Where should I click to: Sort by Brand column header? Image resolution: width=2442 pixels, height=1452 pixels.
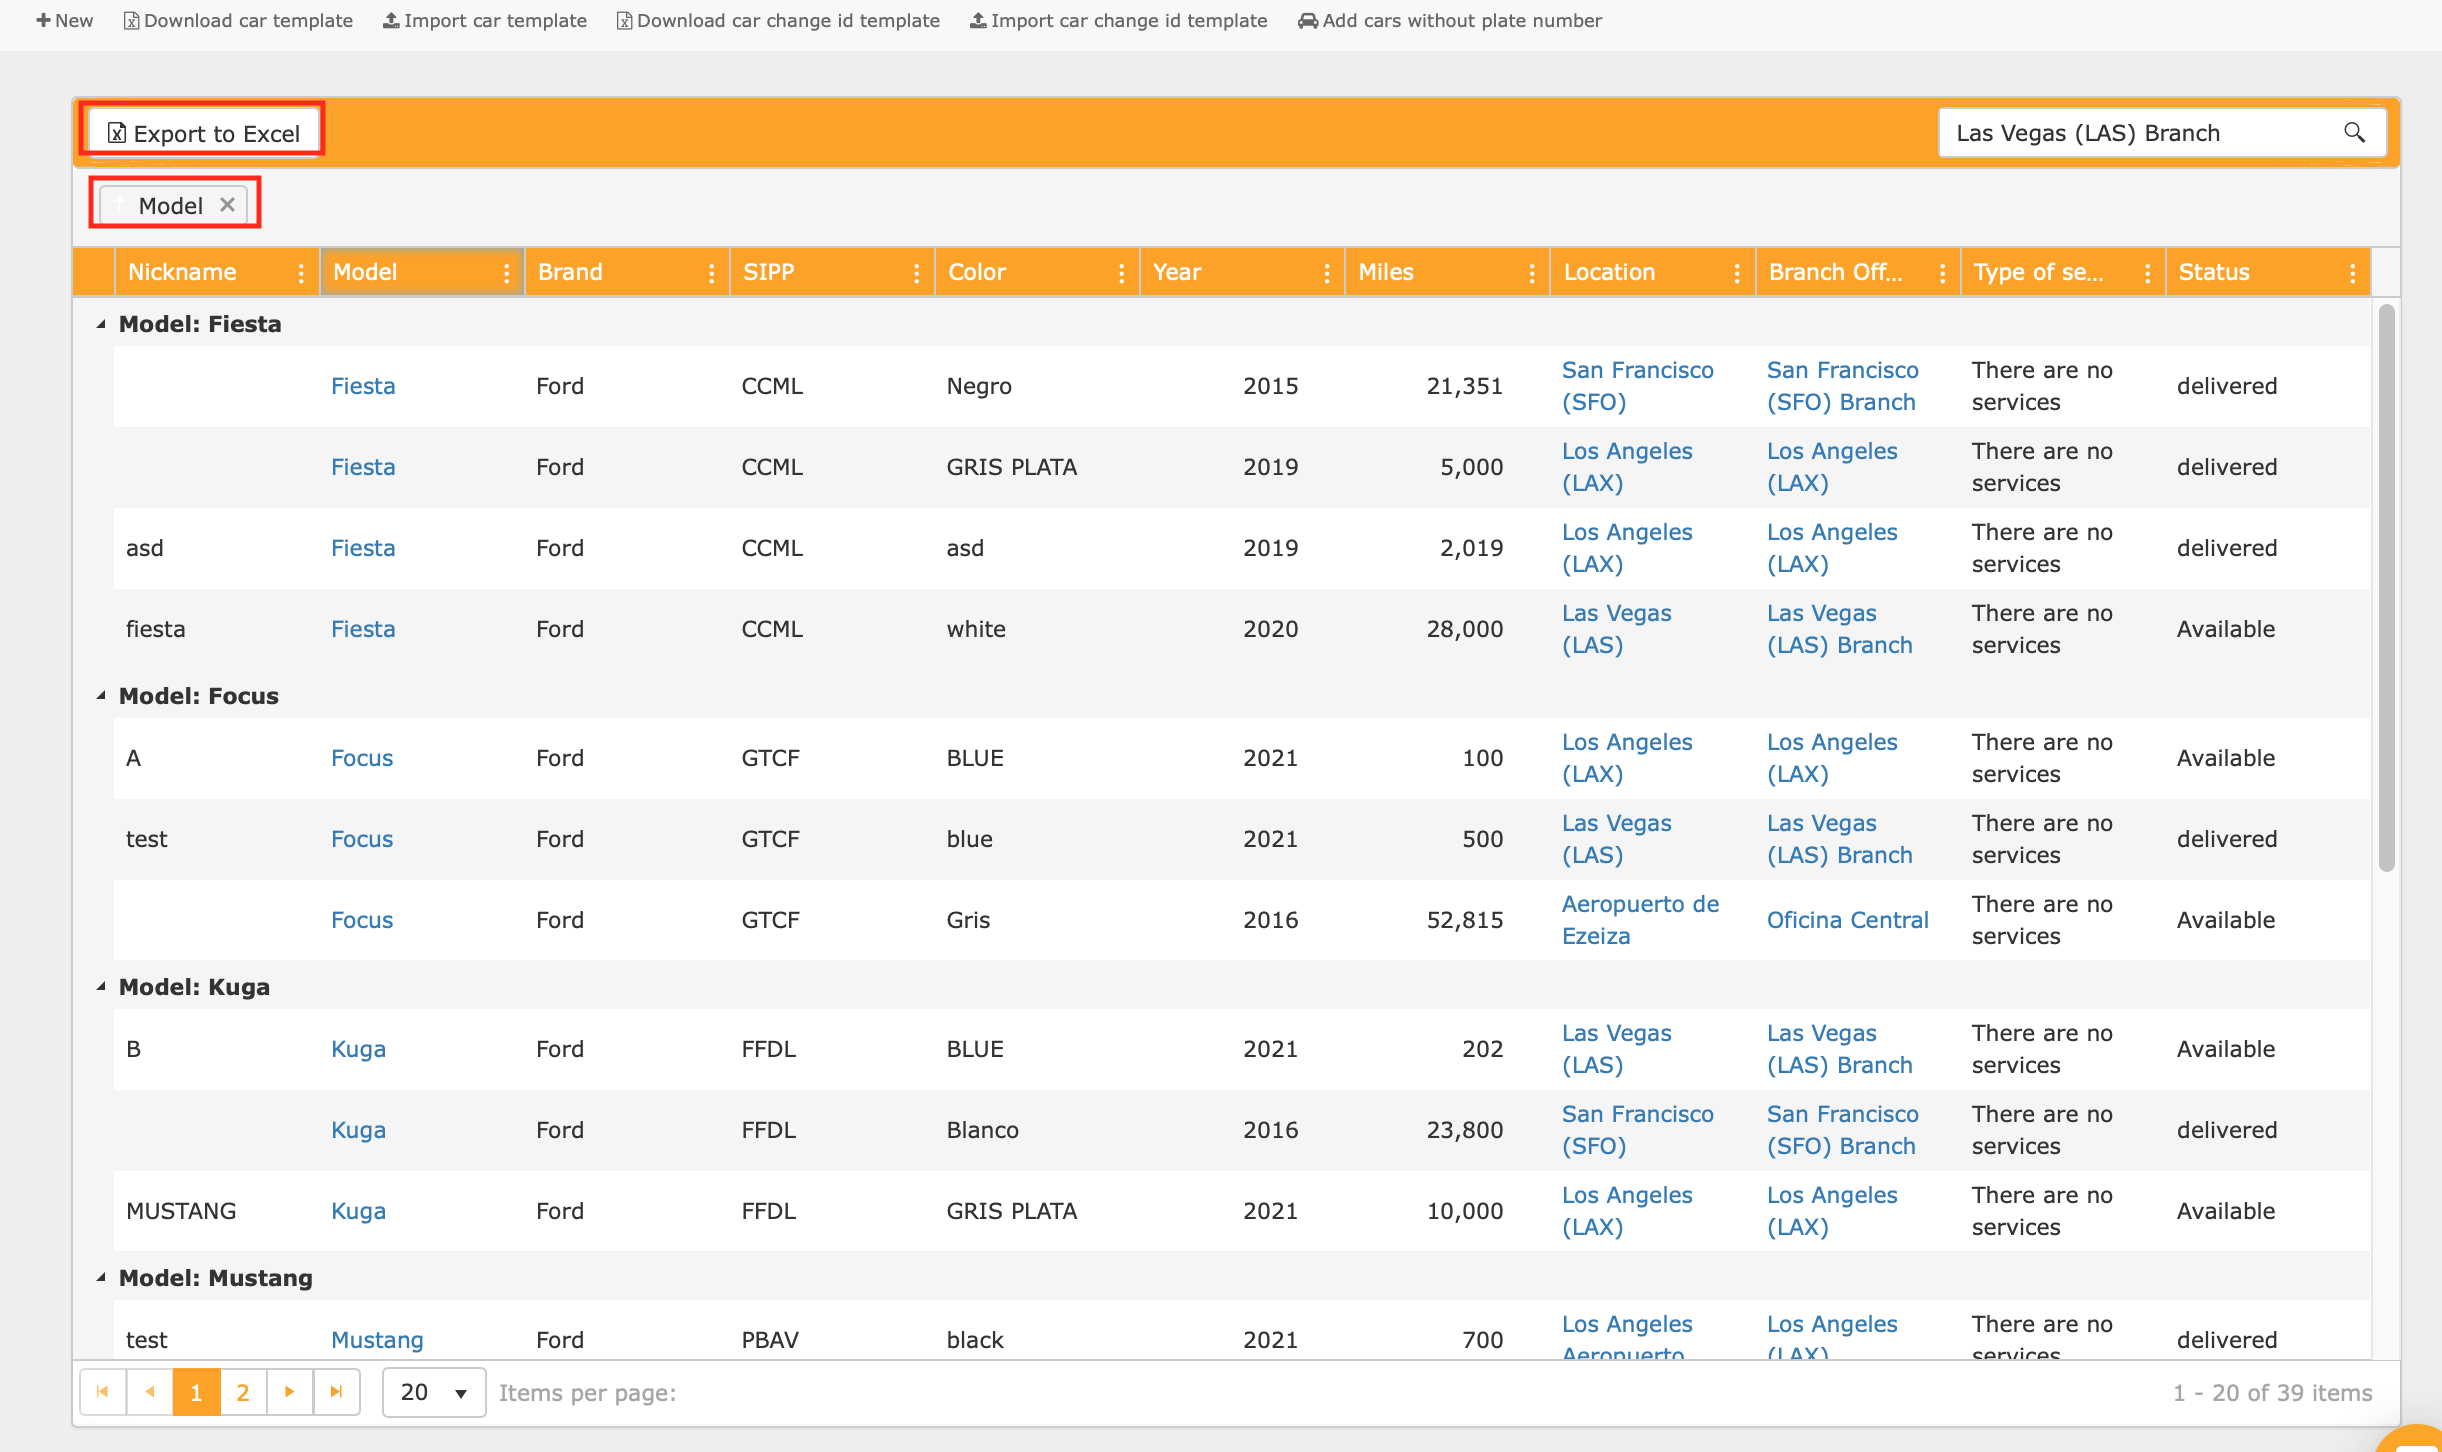point(570,272)
